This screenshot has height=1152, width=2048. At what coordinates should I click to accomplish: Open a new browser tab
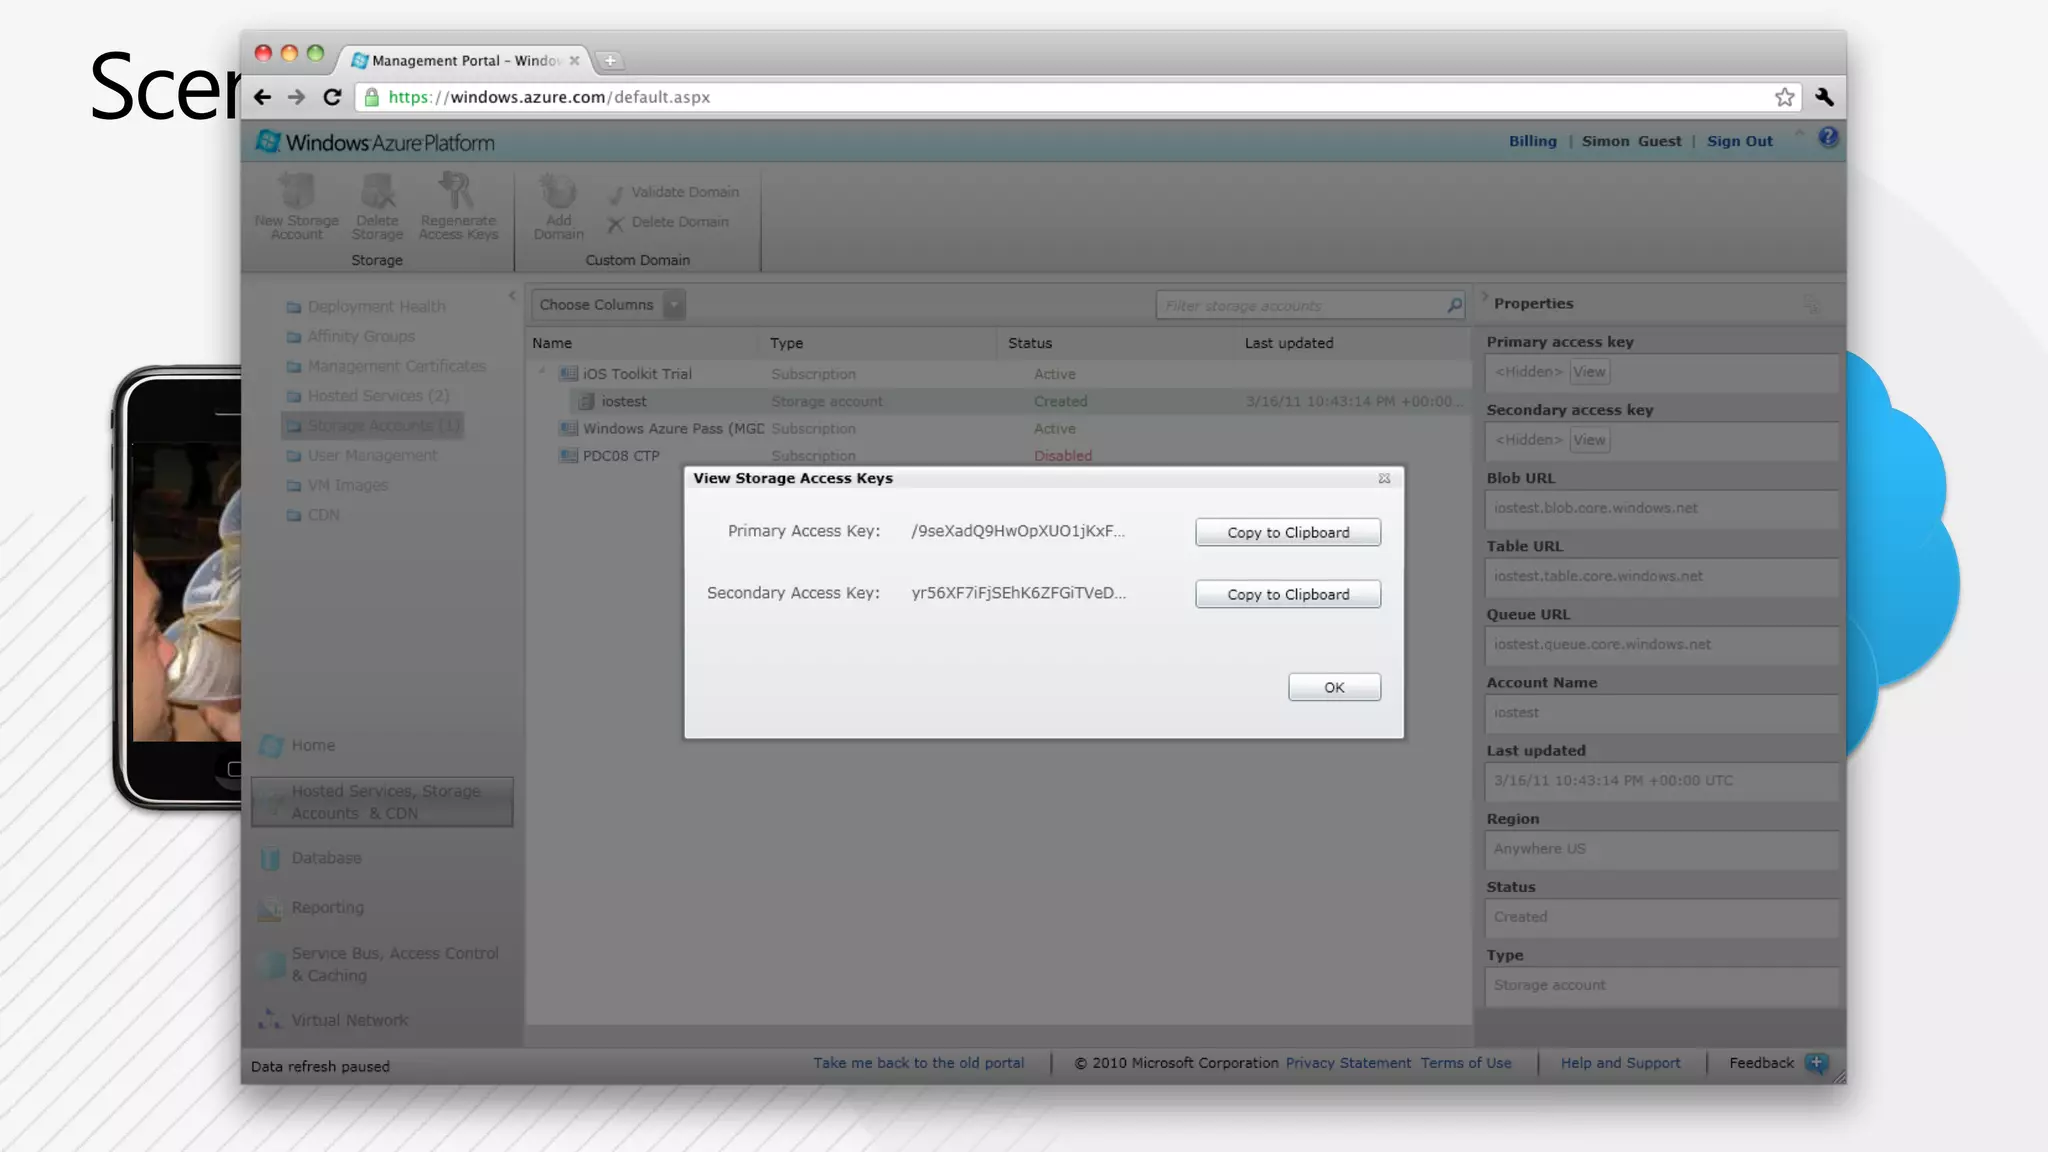pyautogui.click(x=610, y=61)
